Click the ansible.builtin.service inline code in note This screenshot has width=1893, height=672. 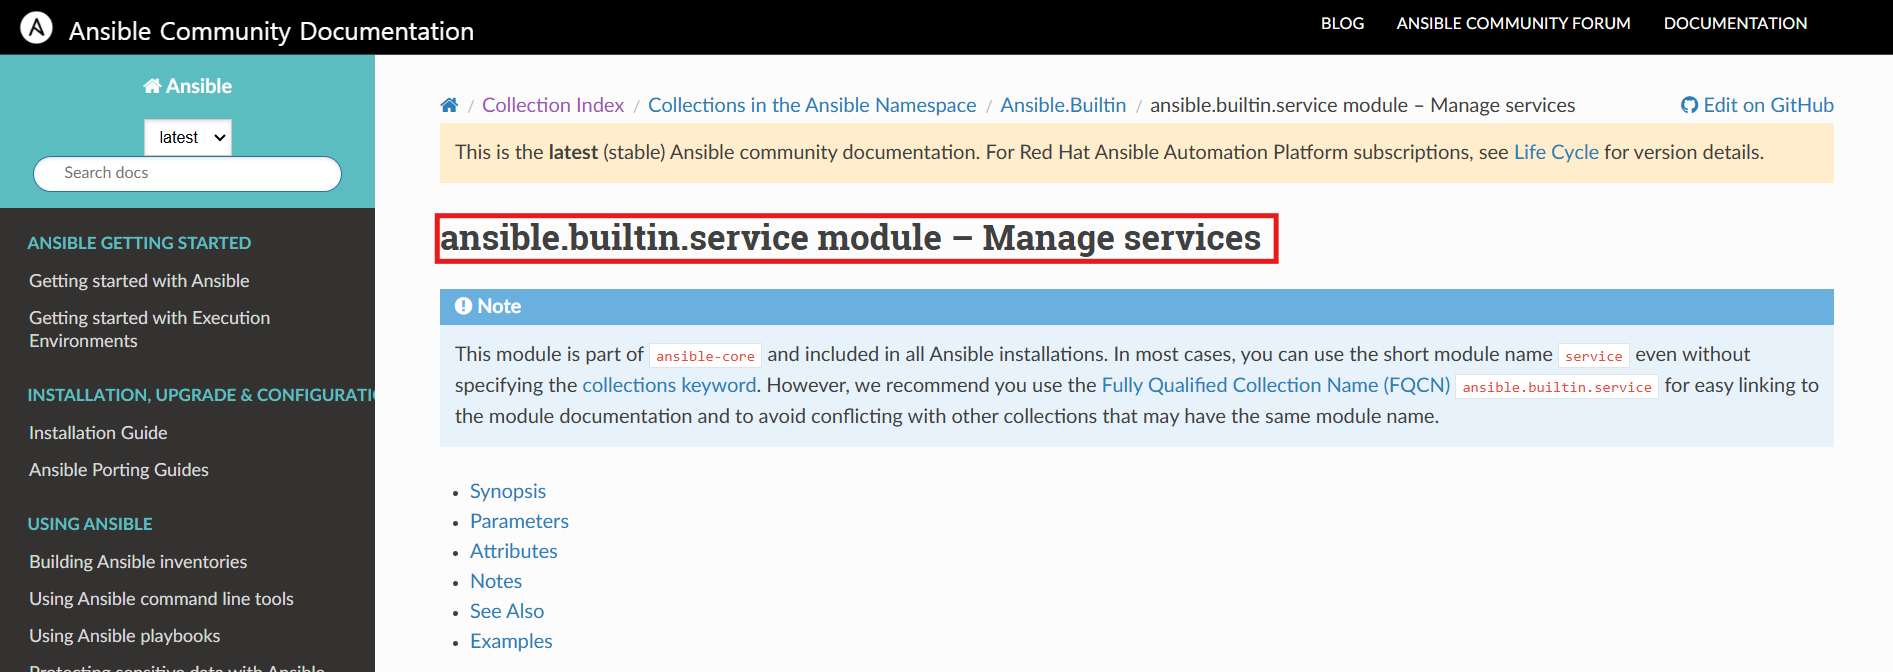pos(1557,387)
